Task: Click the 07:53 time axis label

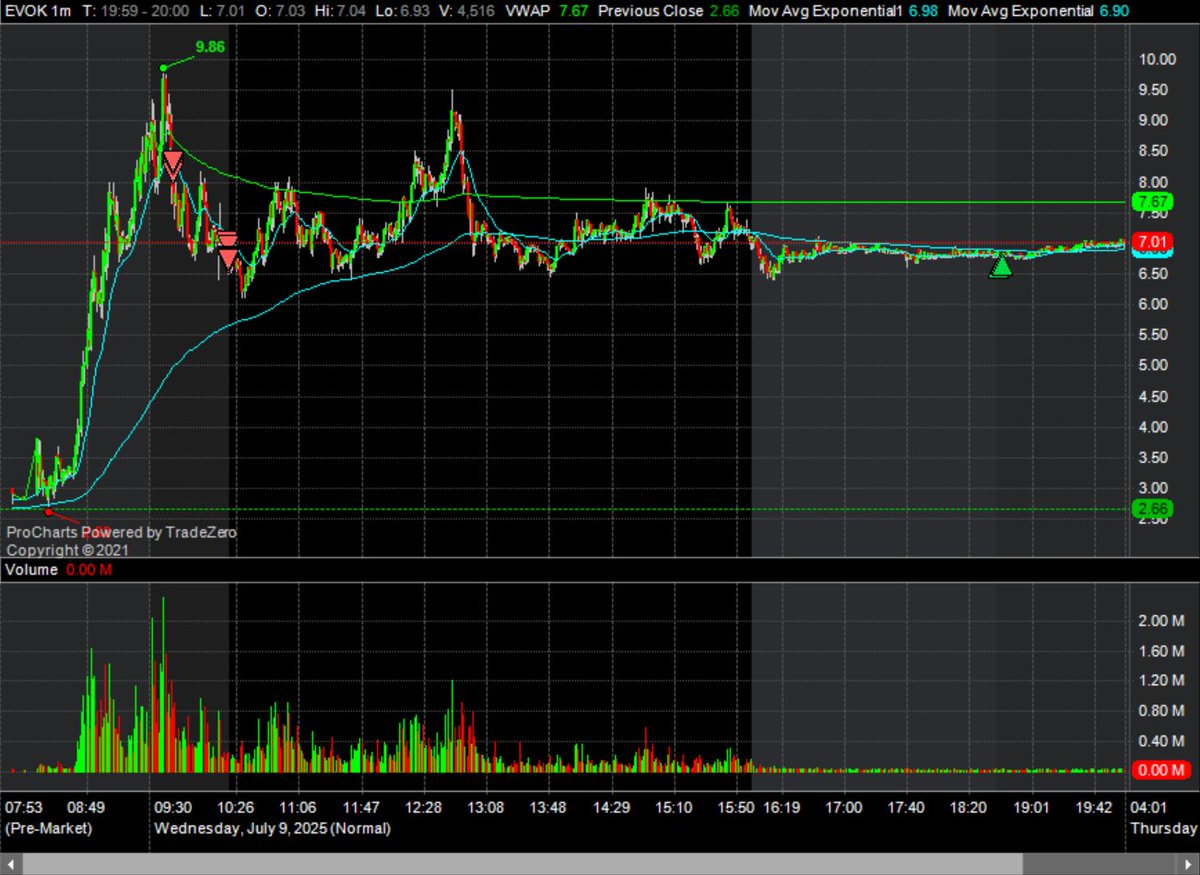Action: click(x=24, y=807)
